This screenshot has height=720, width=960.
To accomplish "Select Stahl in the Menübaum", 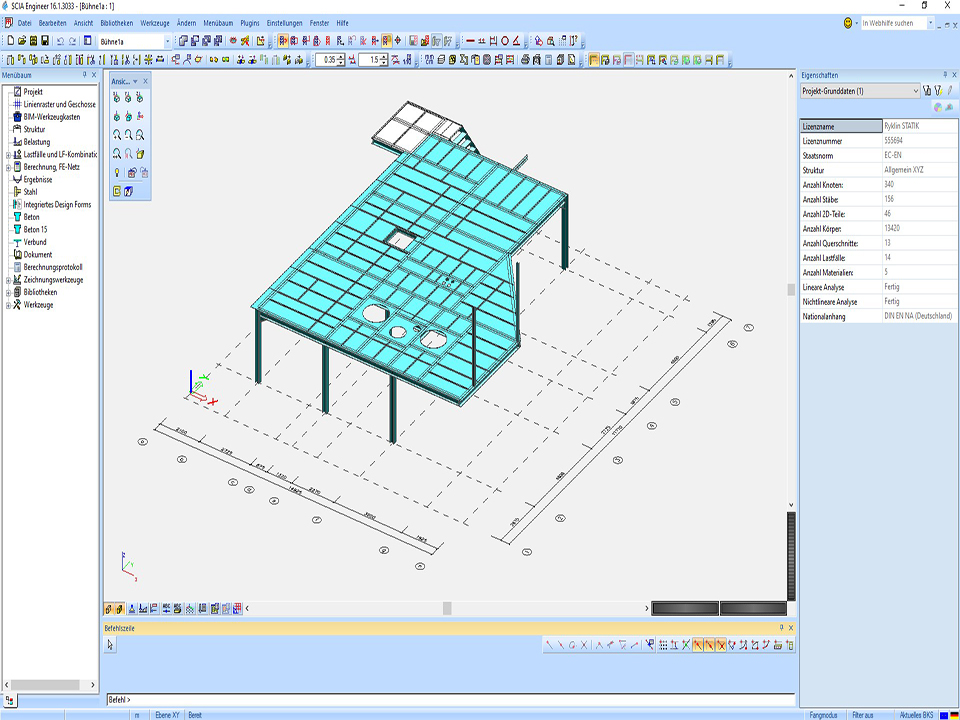I will tap(30, 192).
